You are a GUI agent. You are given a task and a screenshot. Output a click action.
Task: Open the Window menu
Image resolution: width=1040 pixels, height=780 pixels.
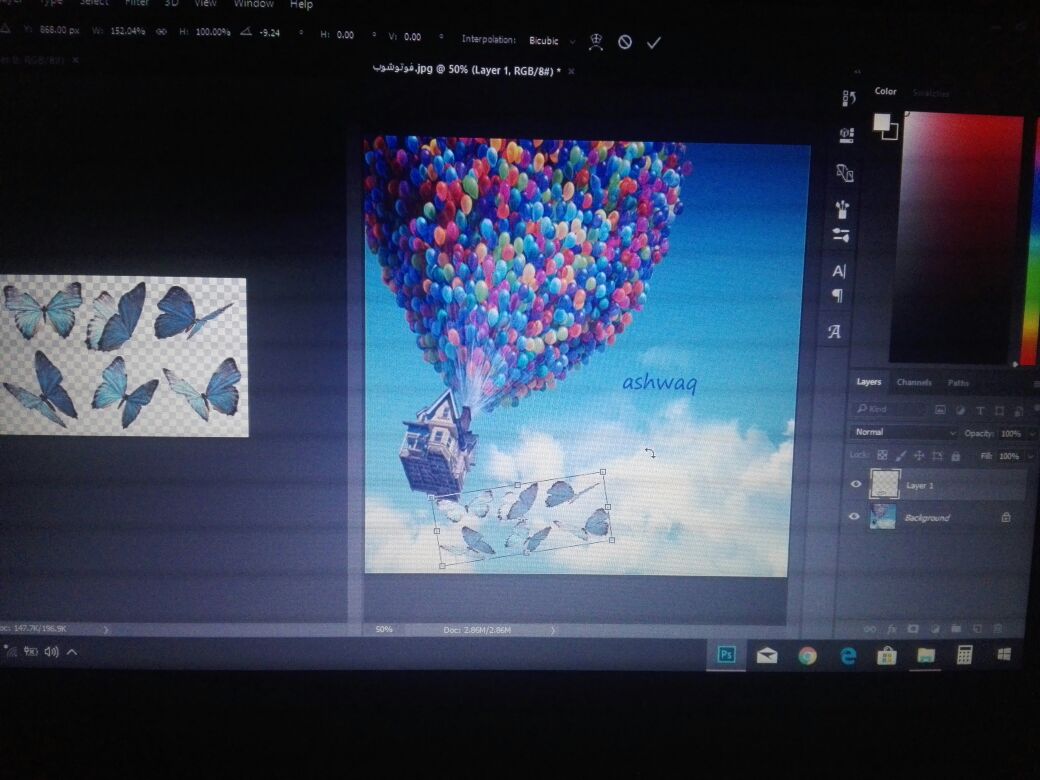click(x=253, y=4)
